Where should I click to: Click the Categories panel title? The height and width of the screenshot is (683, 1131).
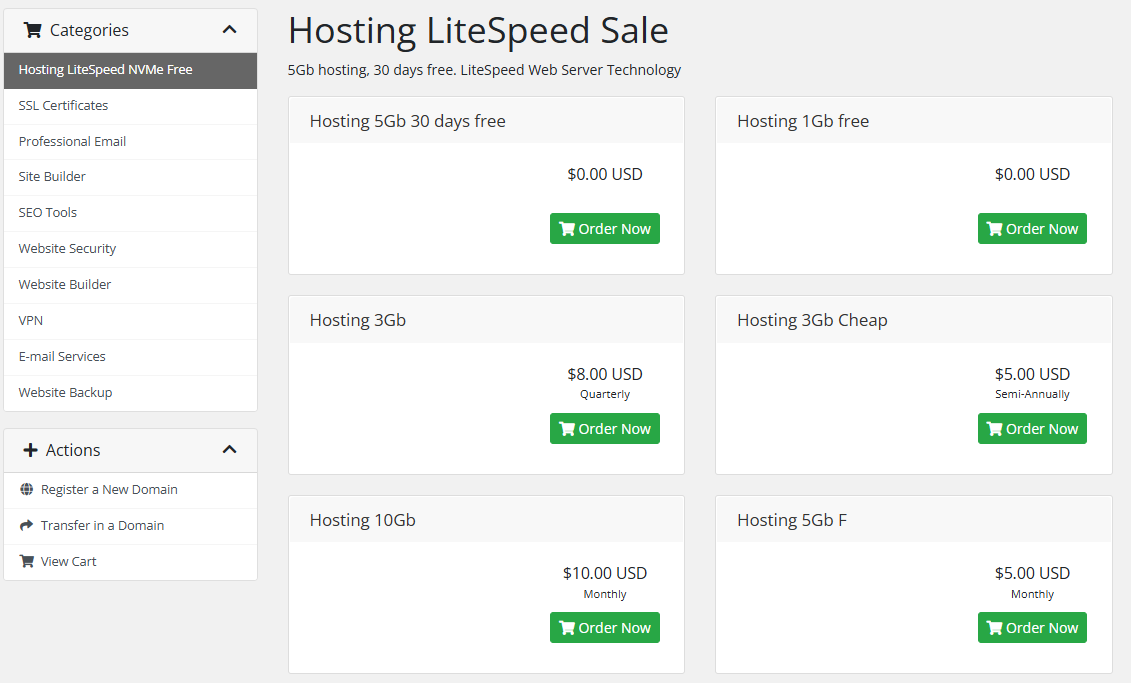pyautogui.click(x=89, y=30)
